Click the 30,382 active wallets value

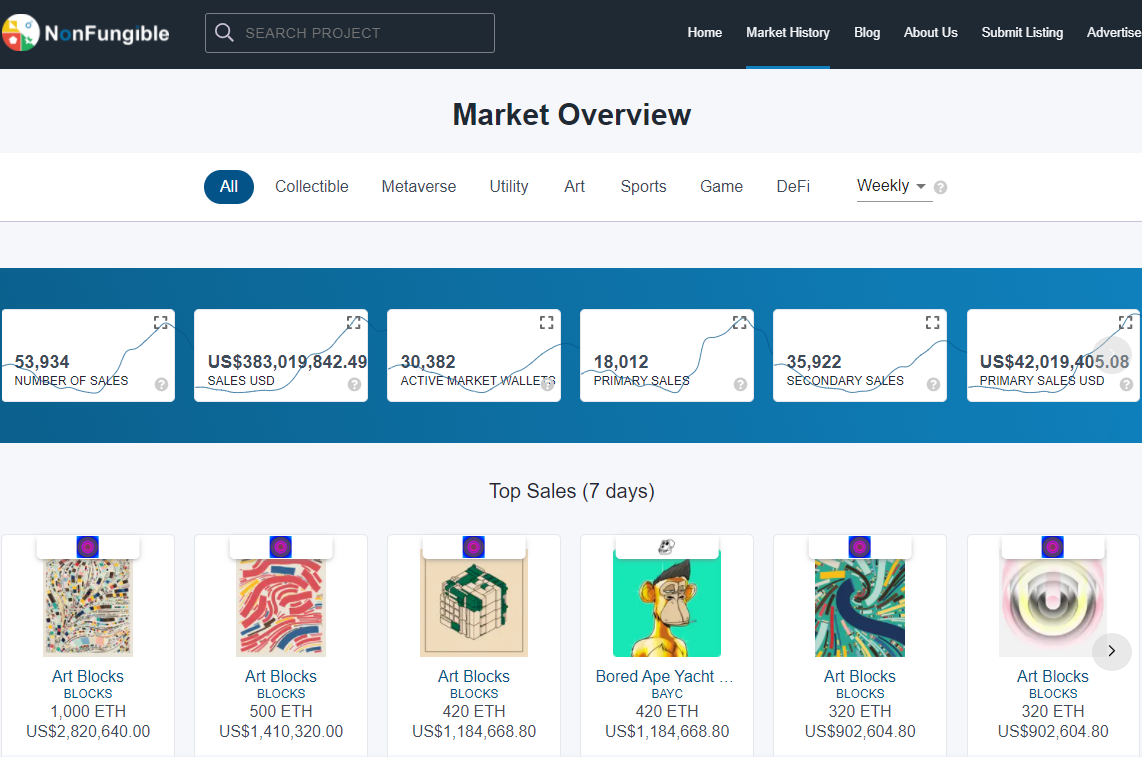(x=428, y=361)
